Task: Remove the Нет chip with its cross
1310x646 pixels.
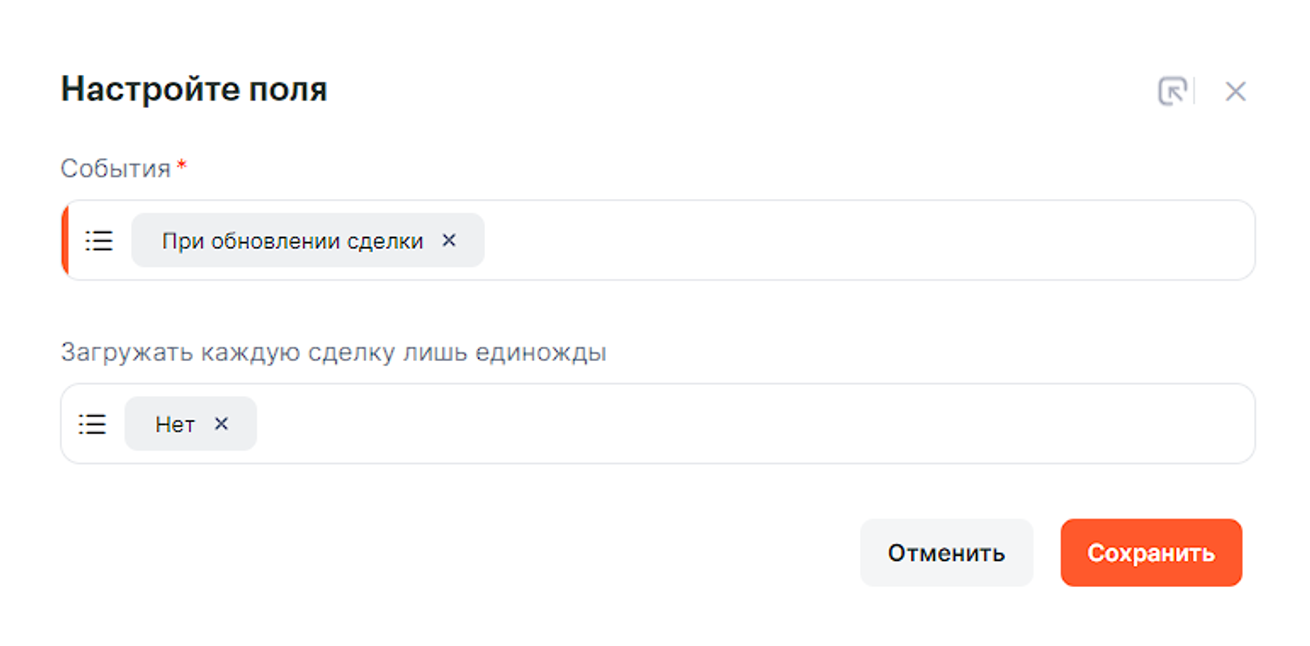Action: tap(221, 424)
